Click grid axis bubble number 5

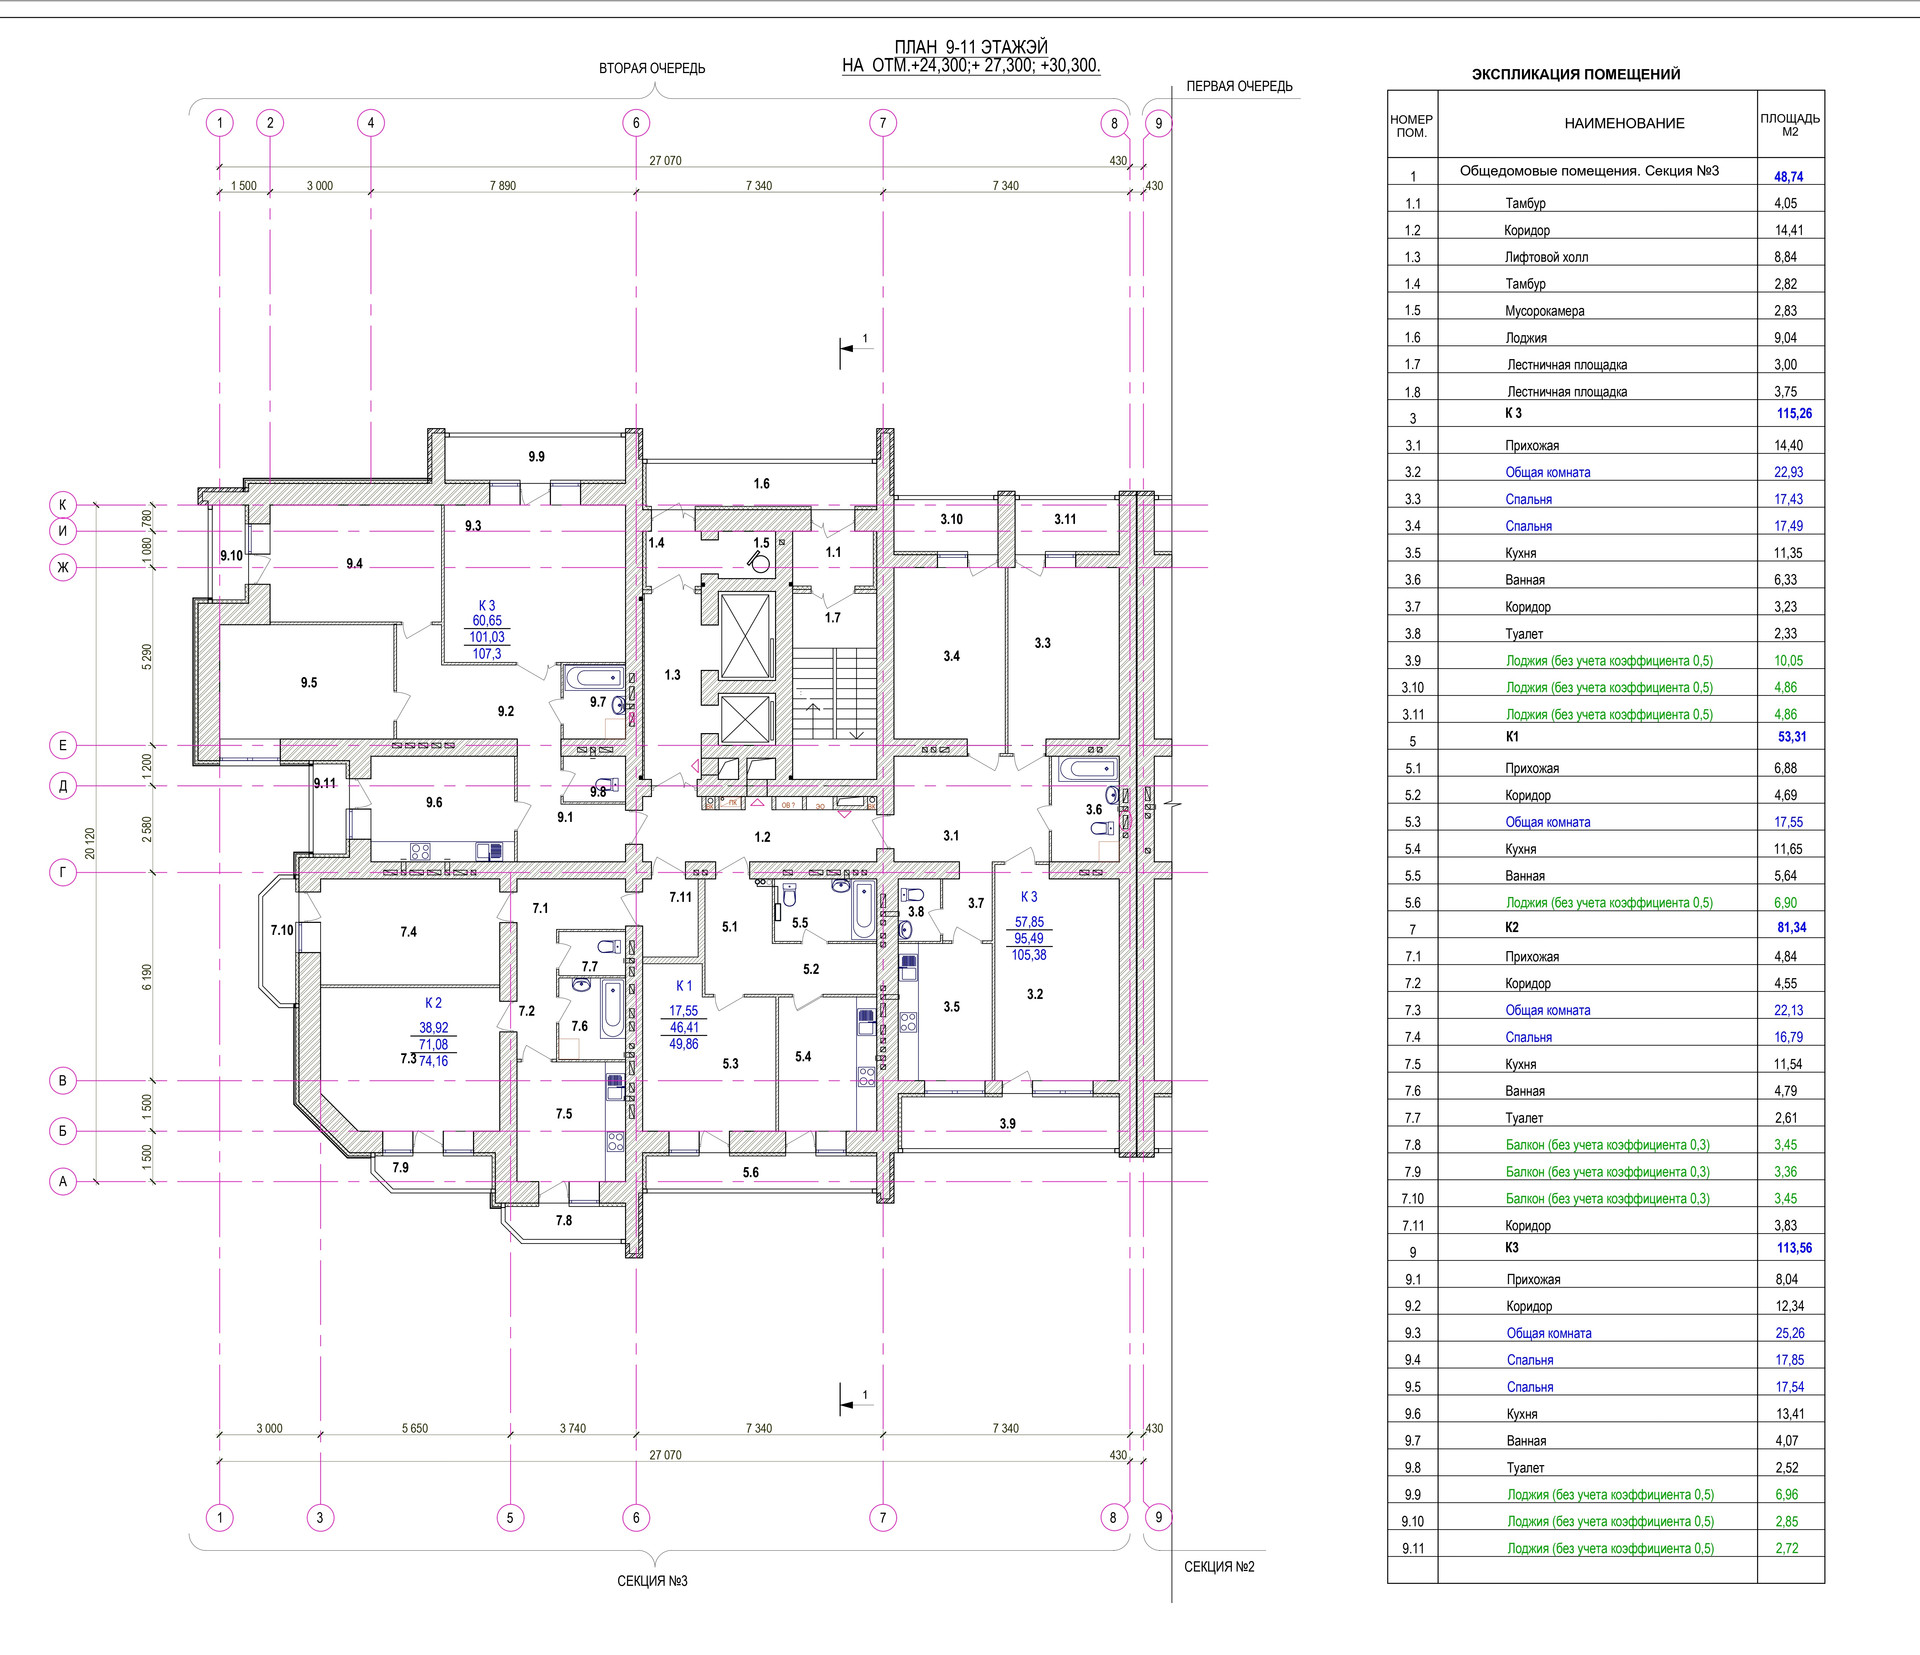pyautogui.click(x=510, y=1517)
